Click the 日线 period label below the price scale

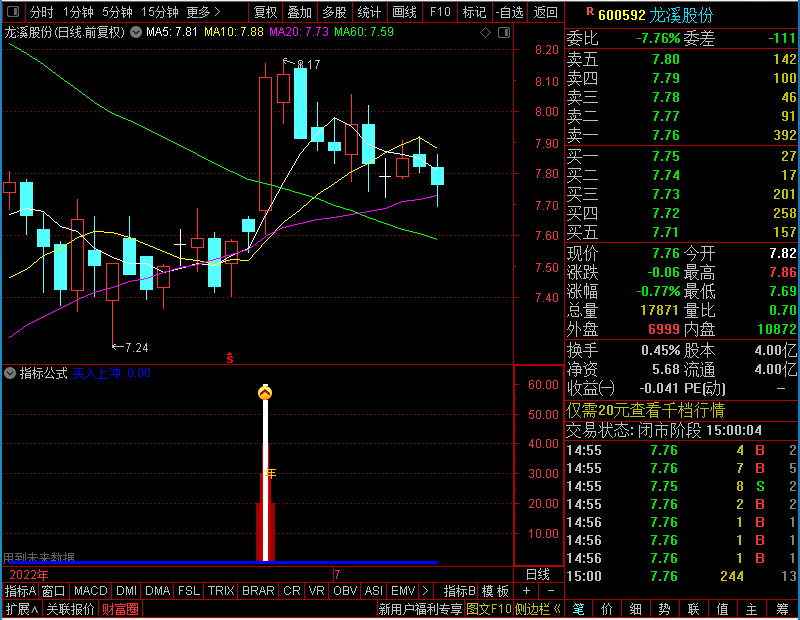[538, 575]
